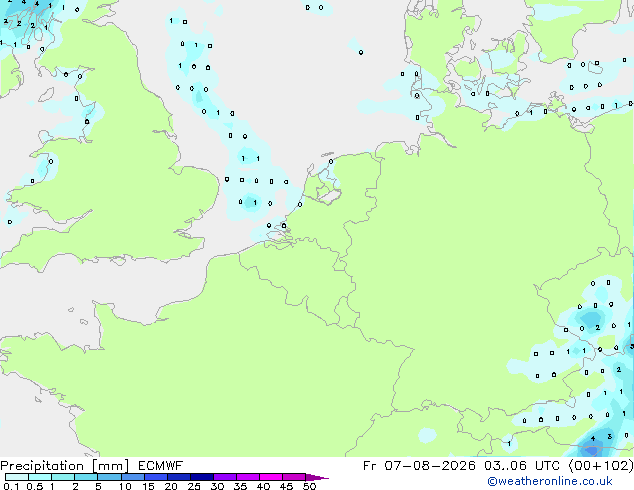Click the legend label '20'
Image resolution: width=634 pixels, height=490 pixels.
click(x=171, y=486)
